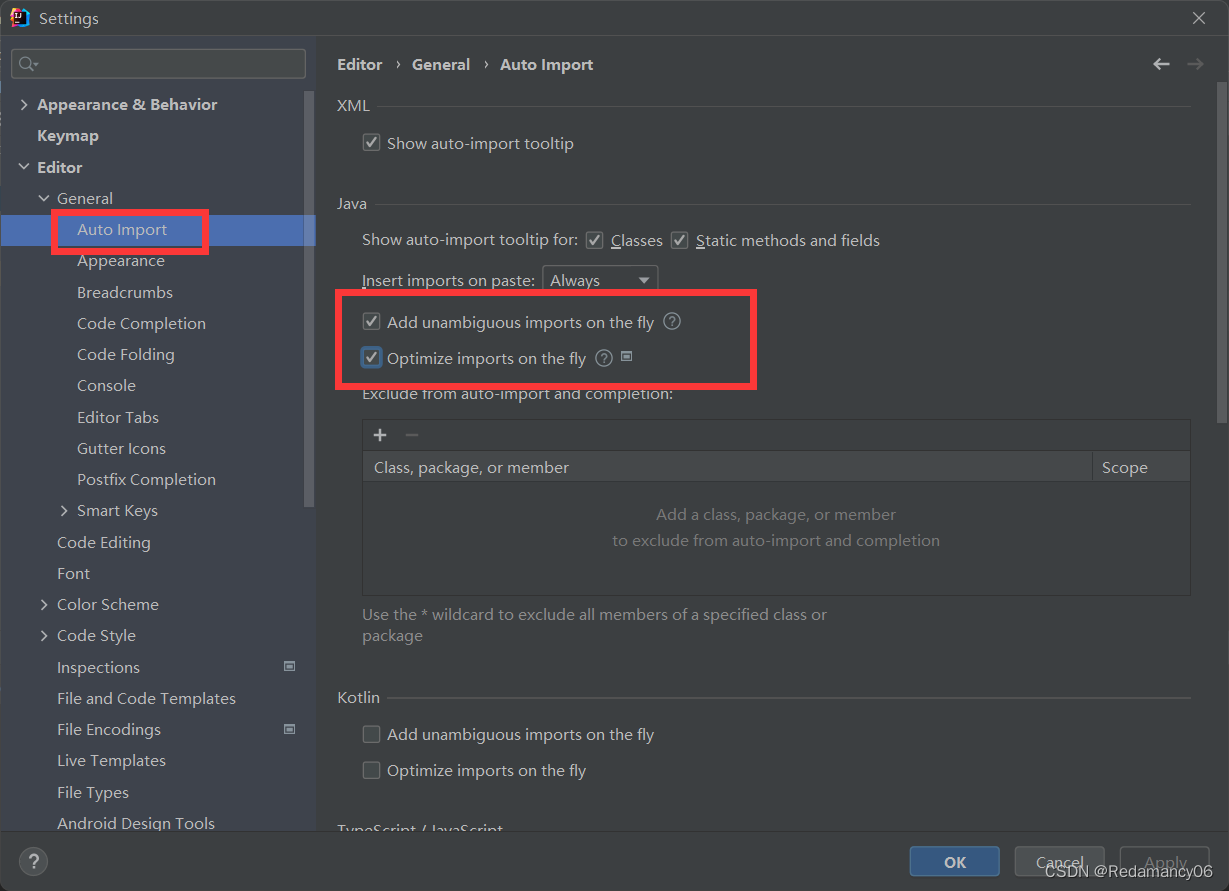
Task: Open Code Completion settings
Action: (141, 323)
